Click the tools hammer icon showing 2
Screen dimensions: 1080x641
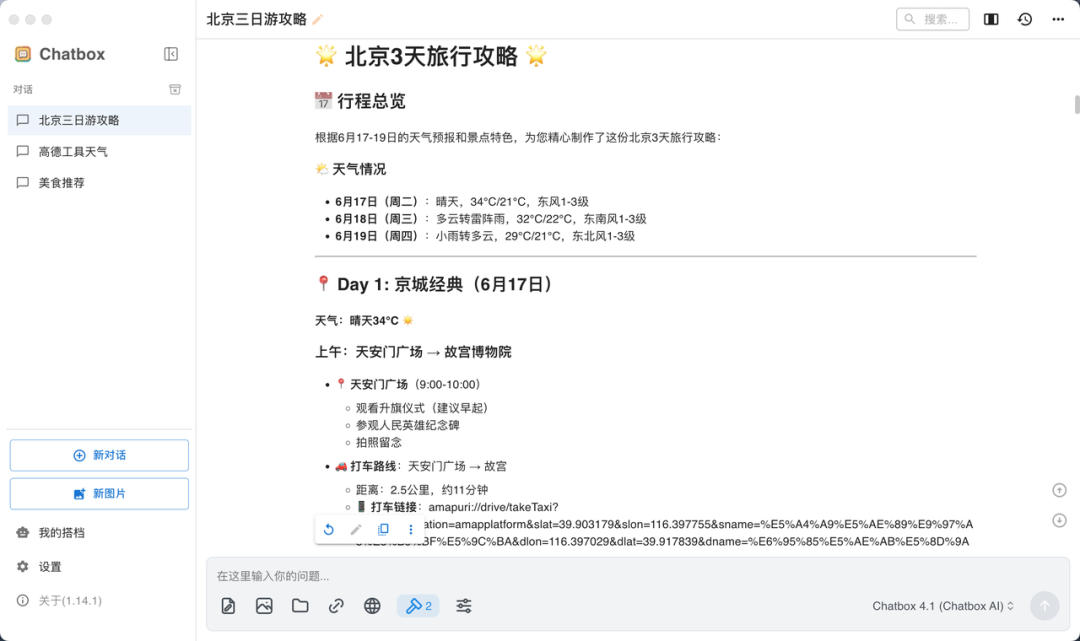(417, 605)
